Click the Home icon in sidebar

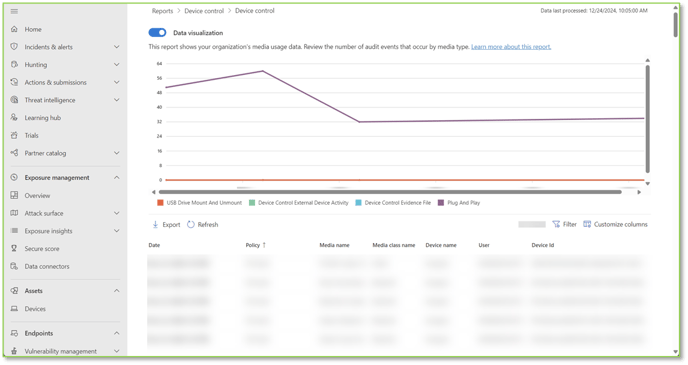click(14, 29)
